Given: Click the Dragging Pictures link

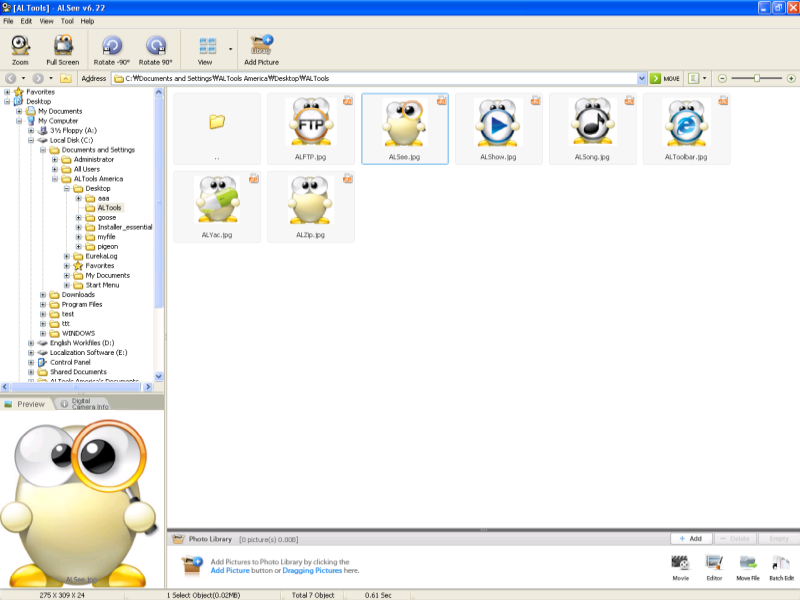Looking at the screenshot, I should (x=312, y=570).
